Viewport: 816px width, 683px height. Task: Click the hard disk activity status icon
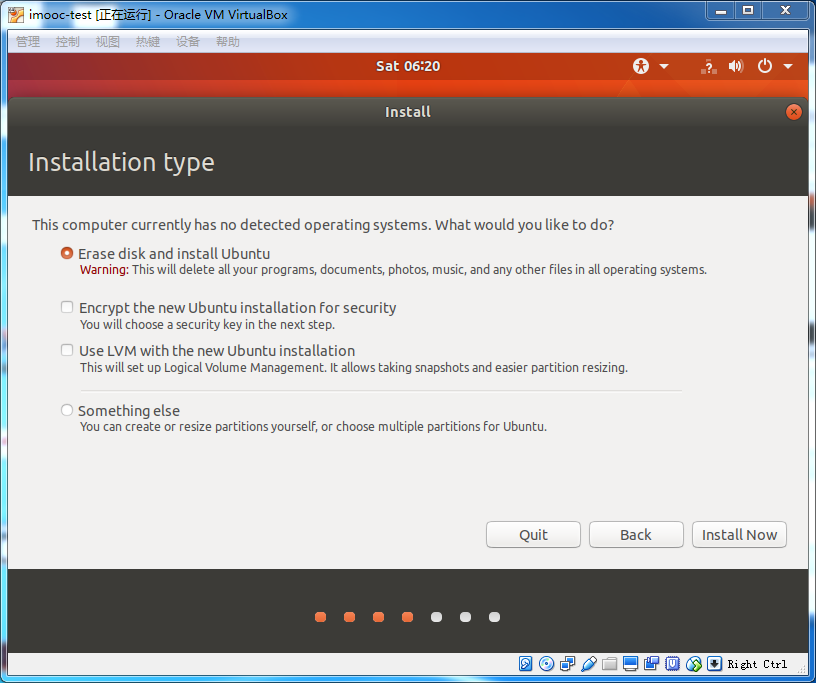coord(526,664)
